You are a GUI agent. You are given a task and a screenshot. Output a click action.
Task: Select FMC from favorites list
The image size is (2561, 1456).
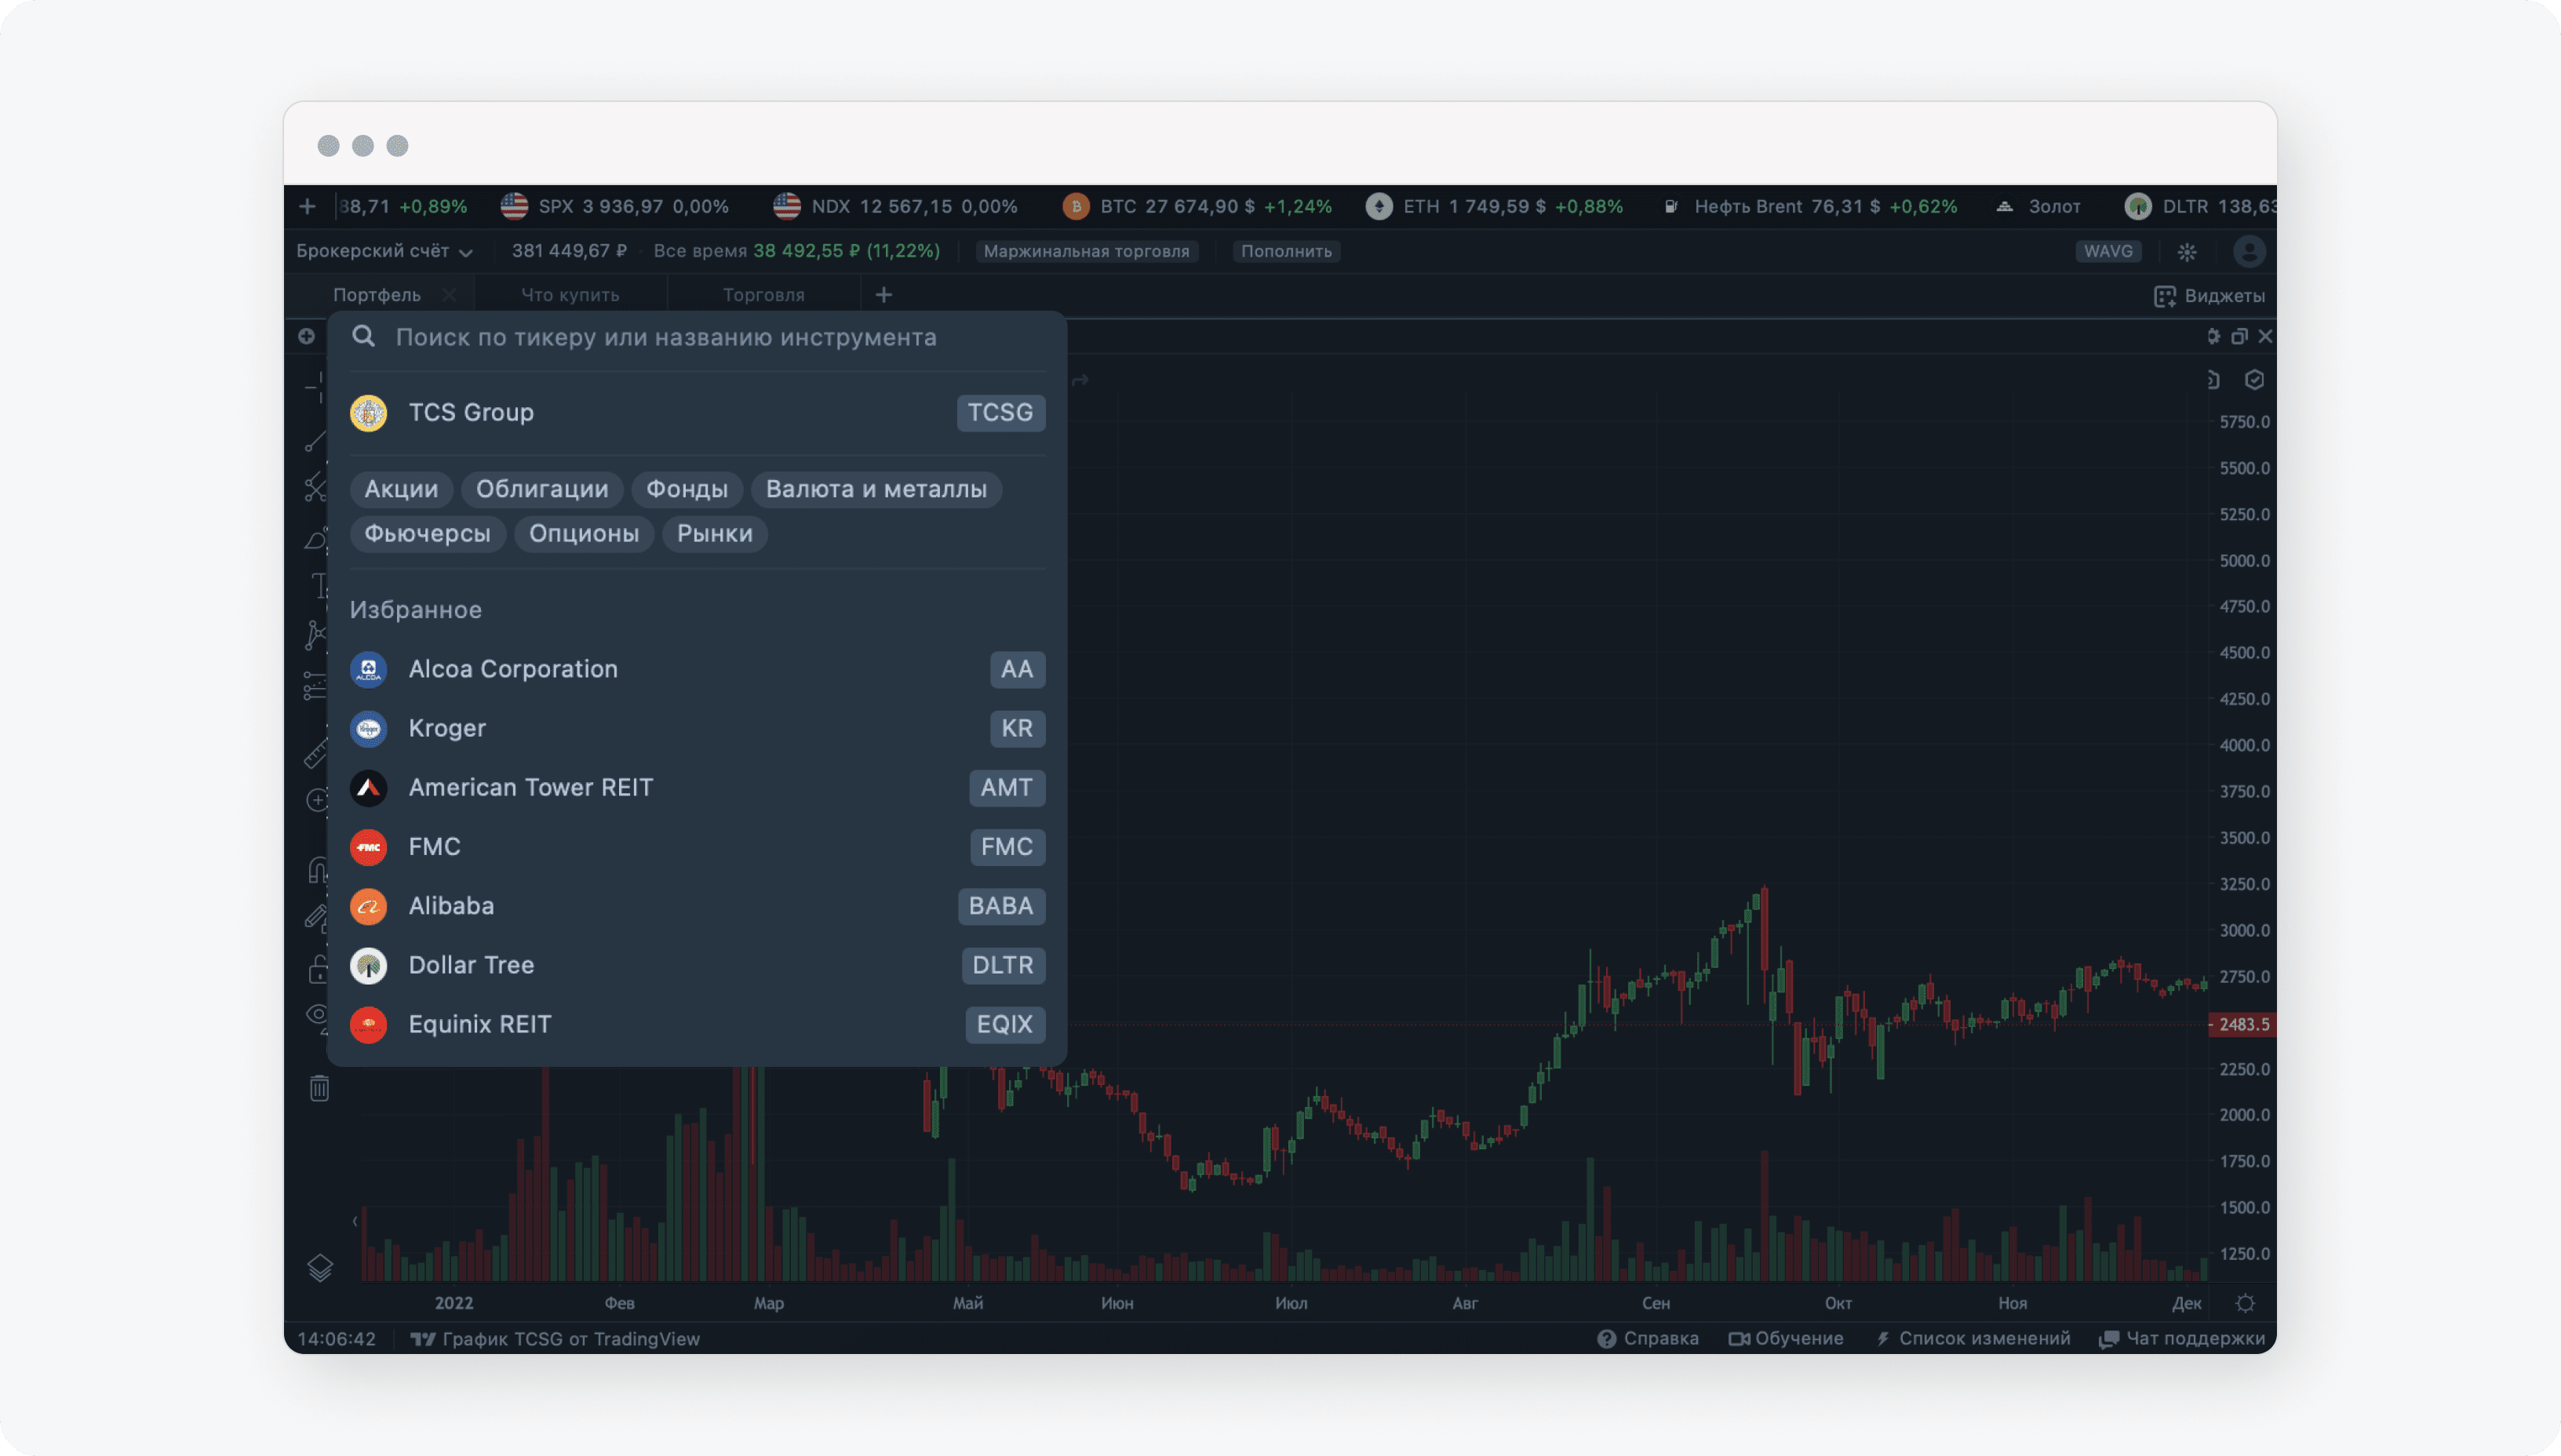tap(697, 847)
